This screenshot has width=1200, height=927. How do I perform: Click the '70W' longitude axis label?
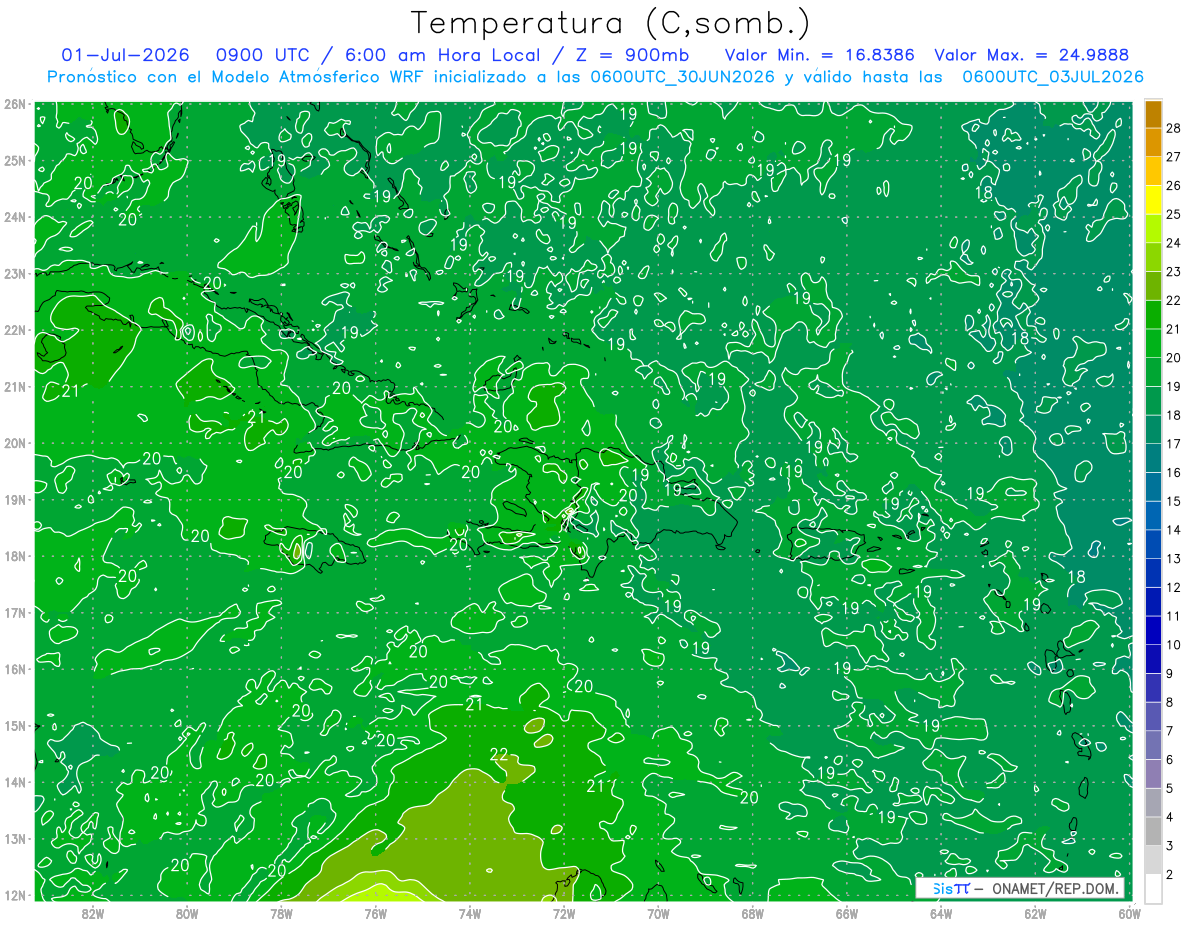tap(658, 913)
